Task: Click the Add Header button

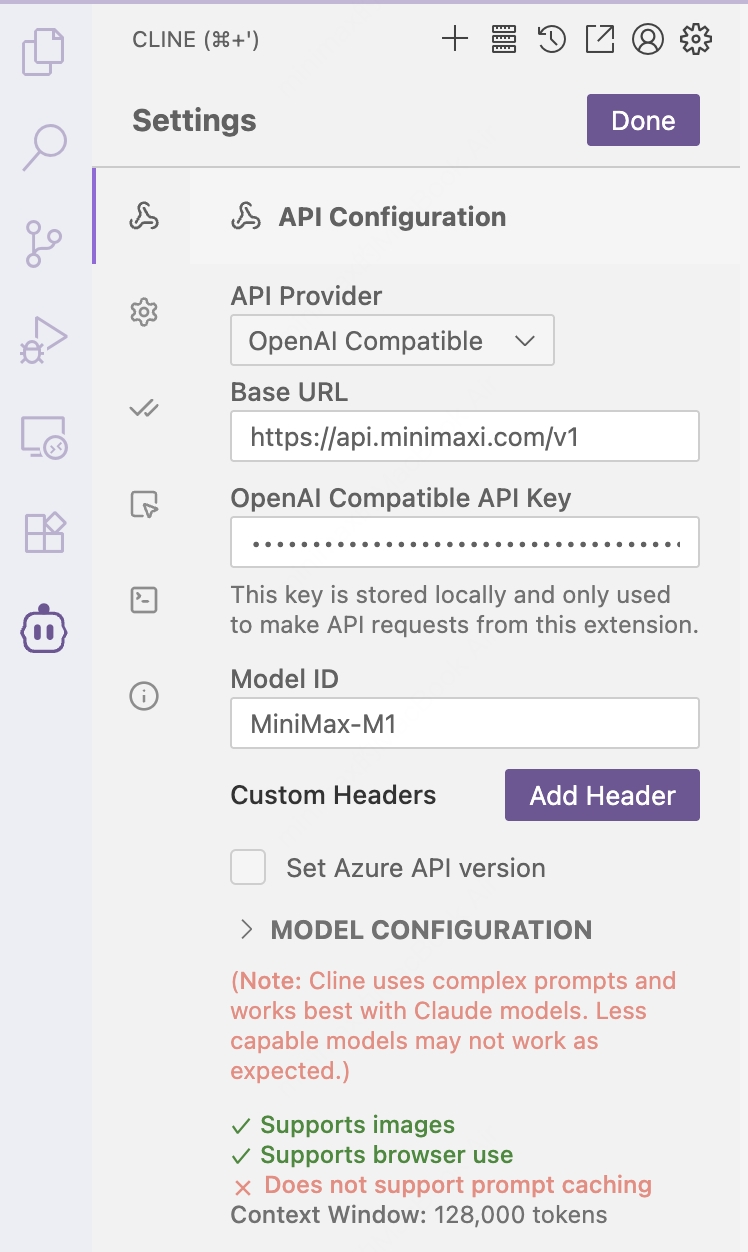Action: pos(602,795)
